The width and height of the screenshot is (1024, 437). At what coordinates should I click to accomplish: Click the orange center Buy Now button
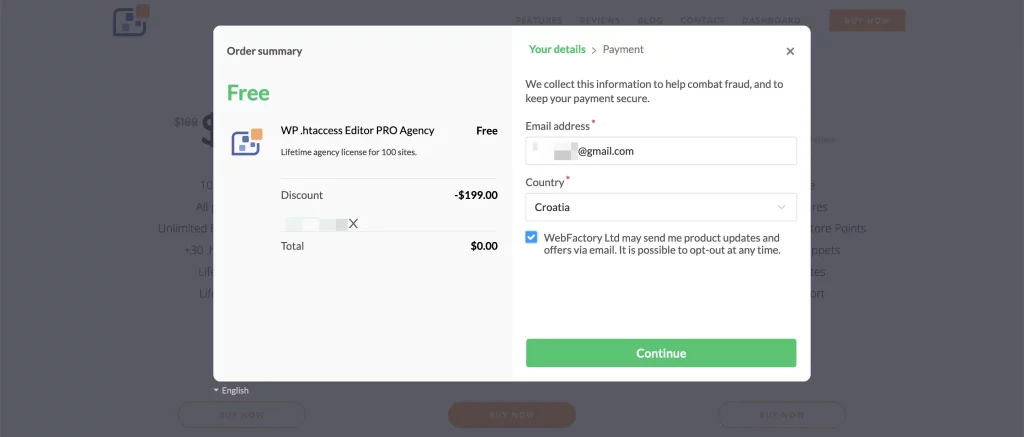tap(511, 414)
